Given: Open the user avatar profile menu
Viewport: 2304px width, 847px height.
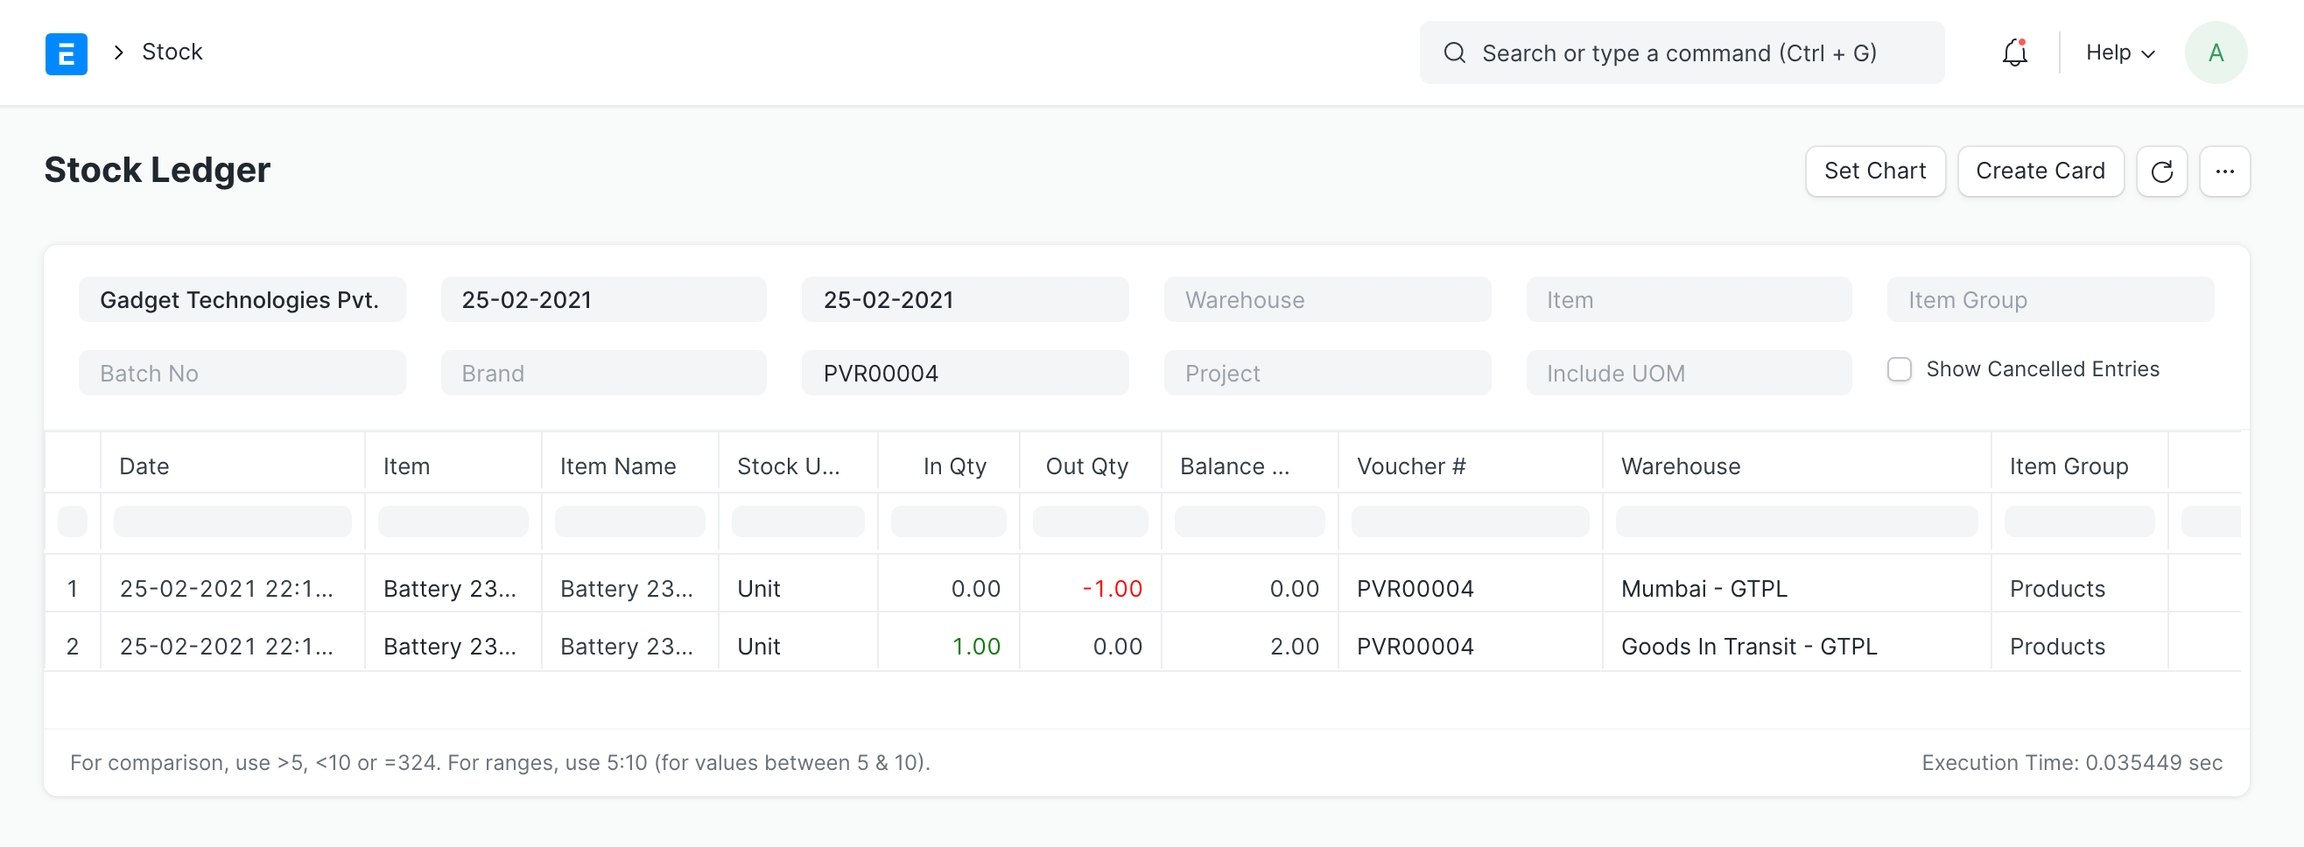Looking at the screenshot, I should point(2215,53).
